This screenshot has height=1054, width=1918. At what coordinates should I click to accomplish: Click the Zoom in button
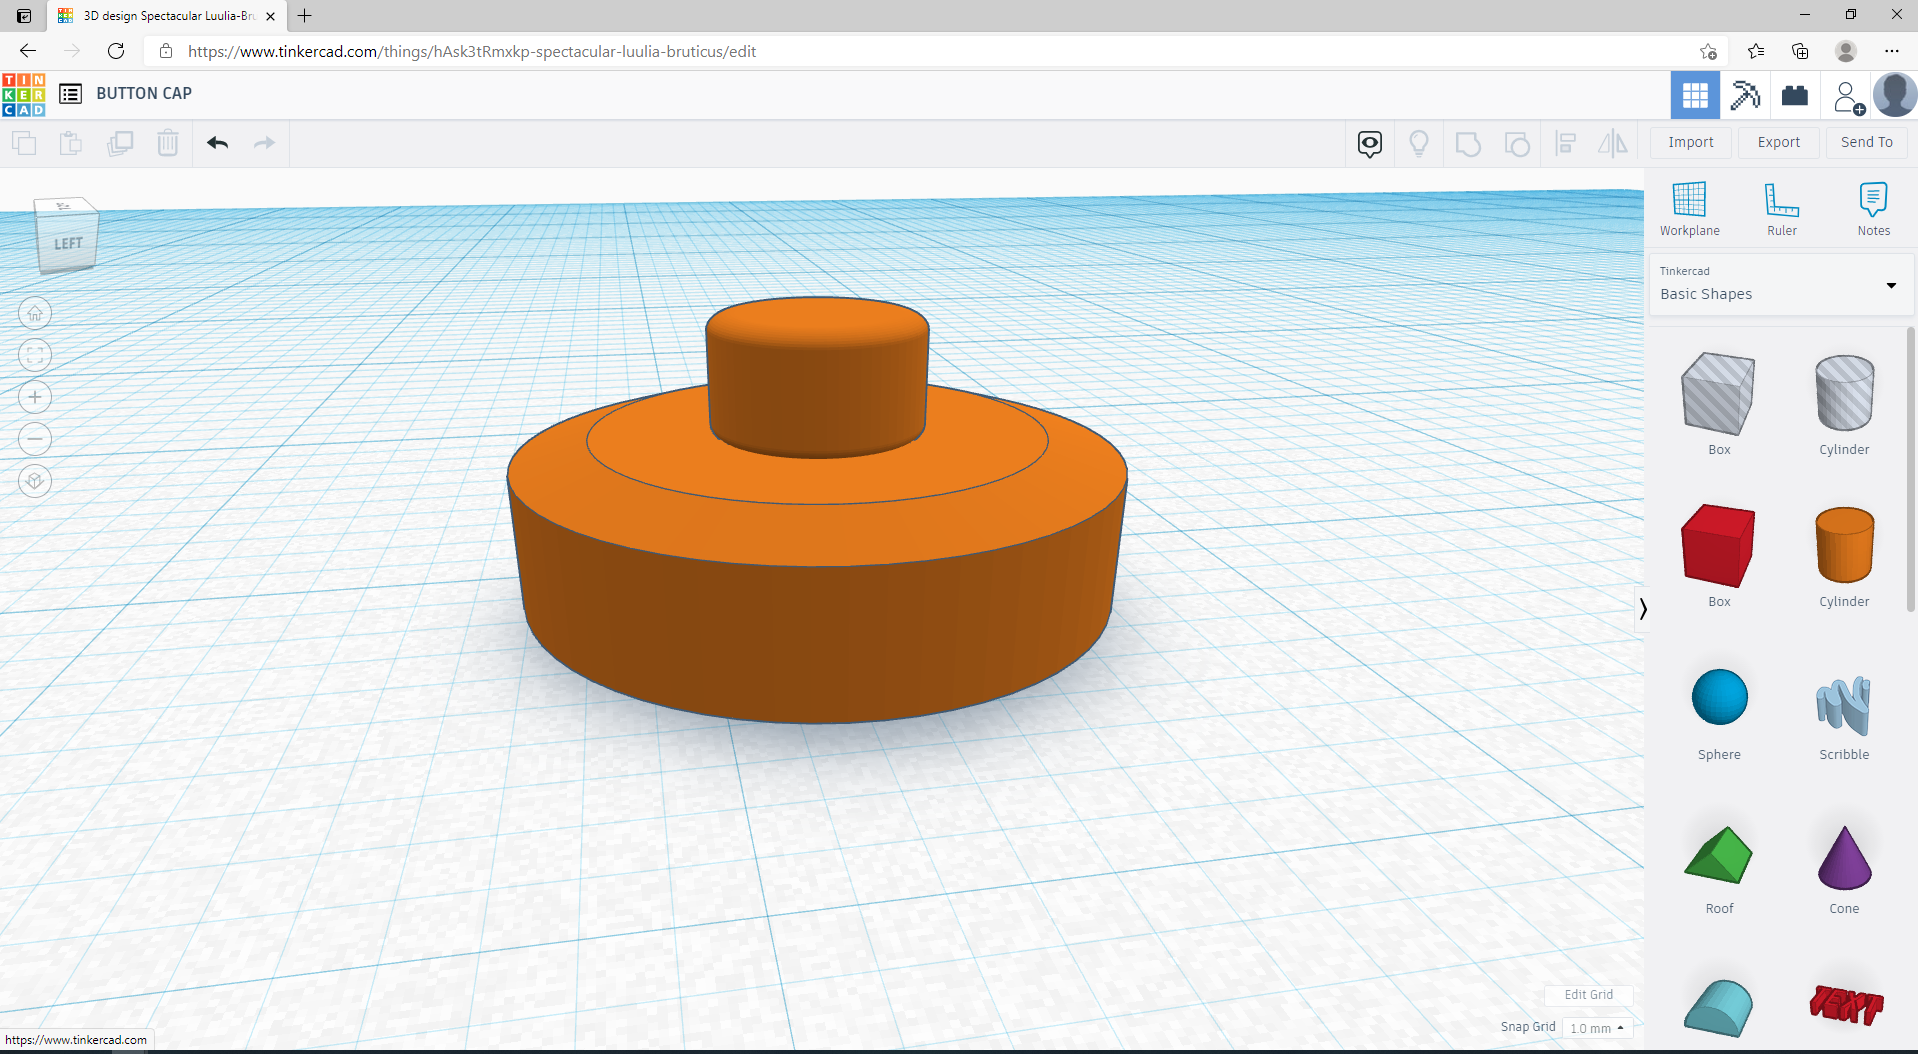click(35, 397)
